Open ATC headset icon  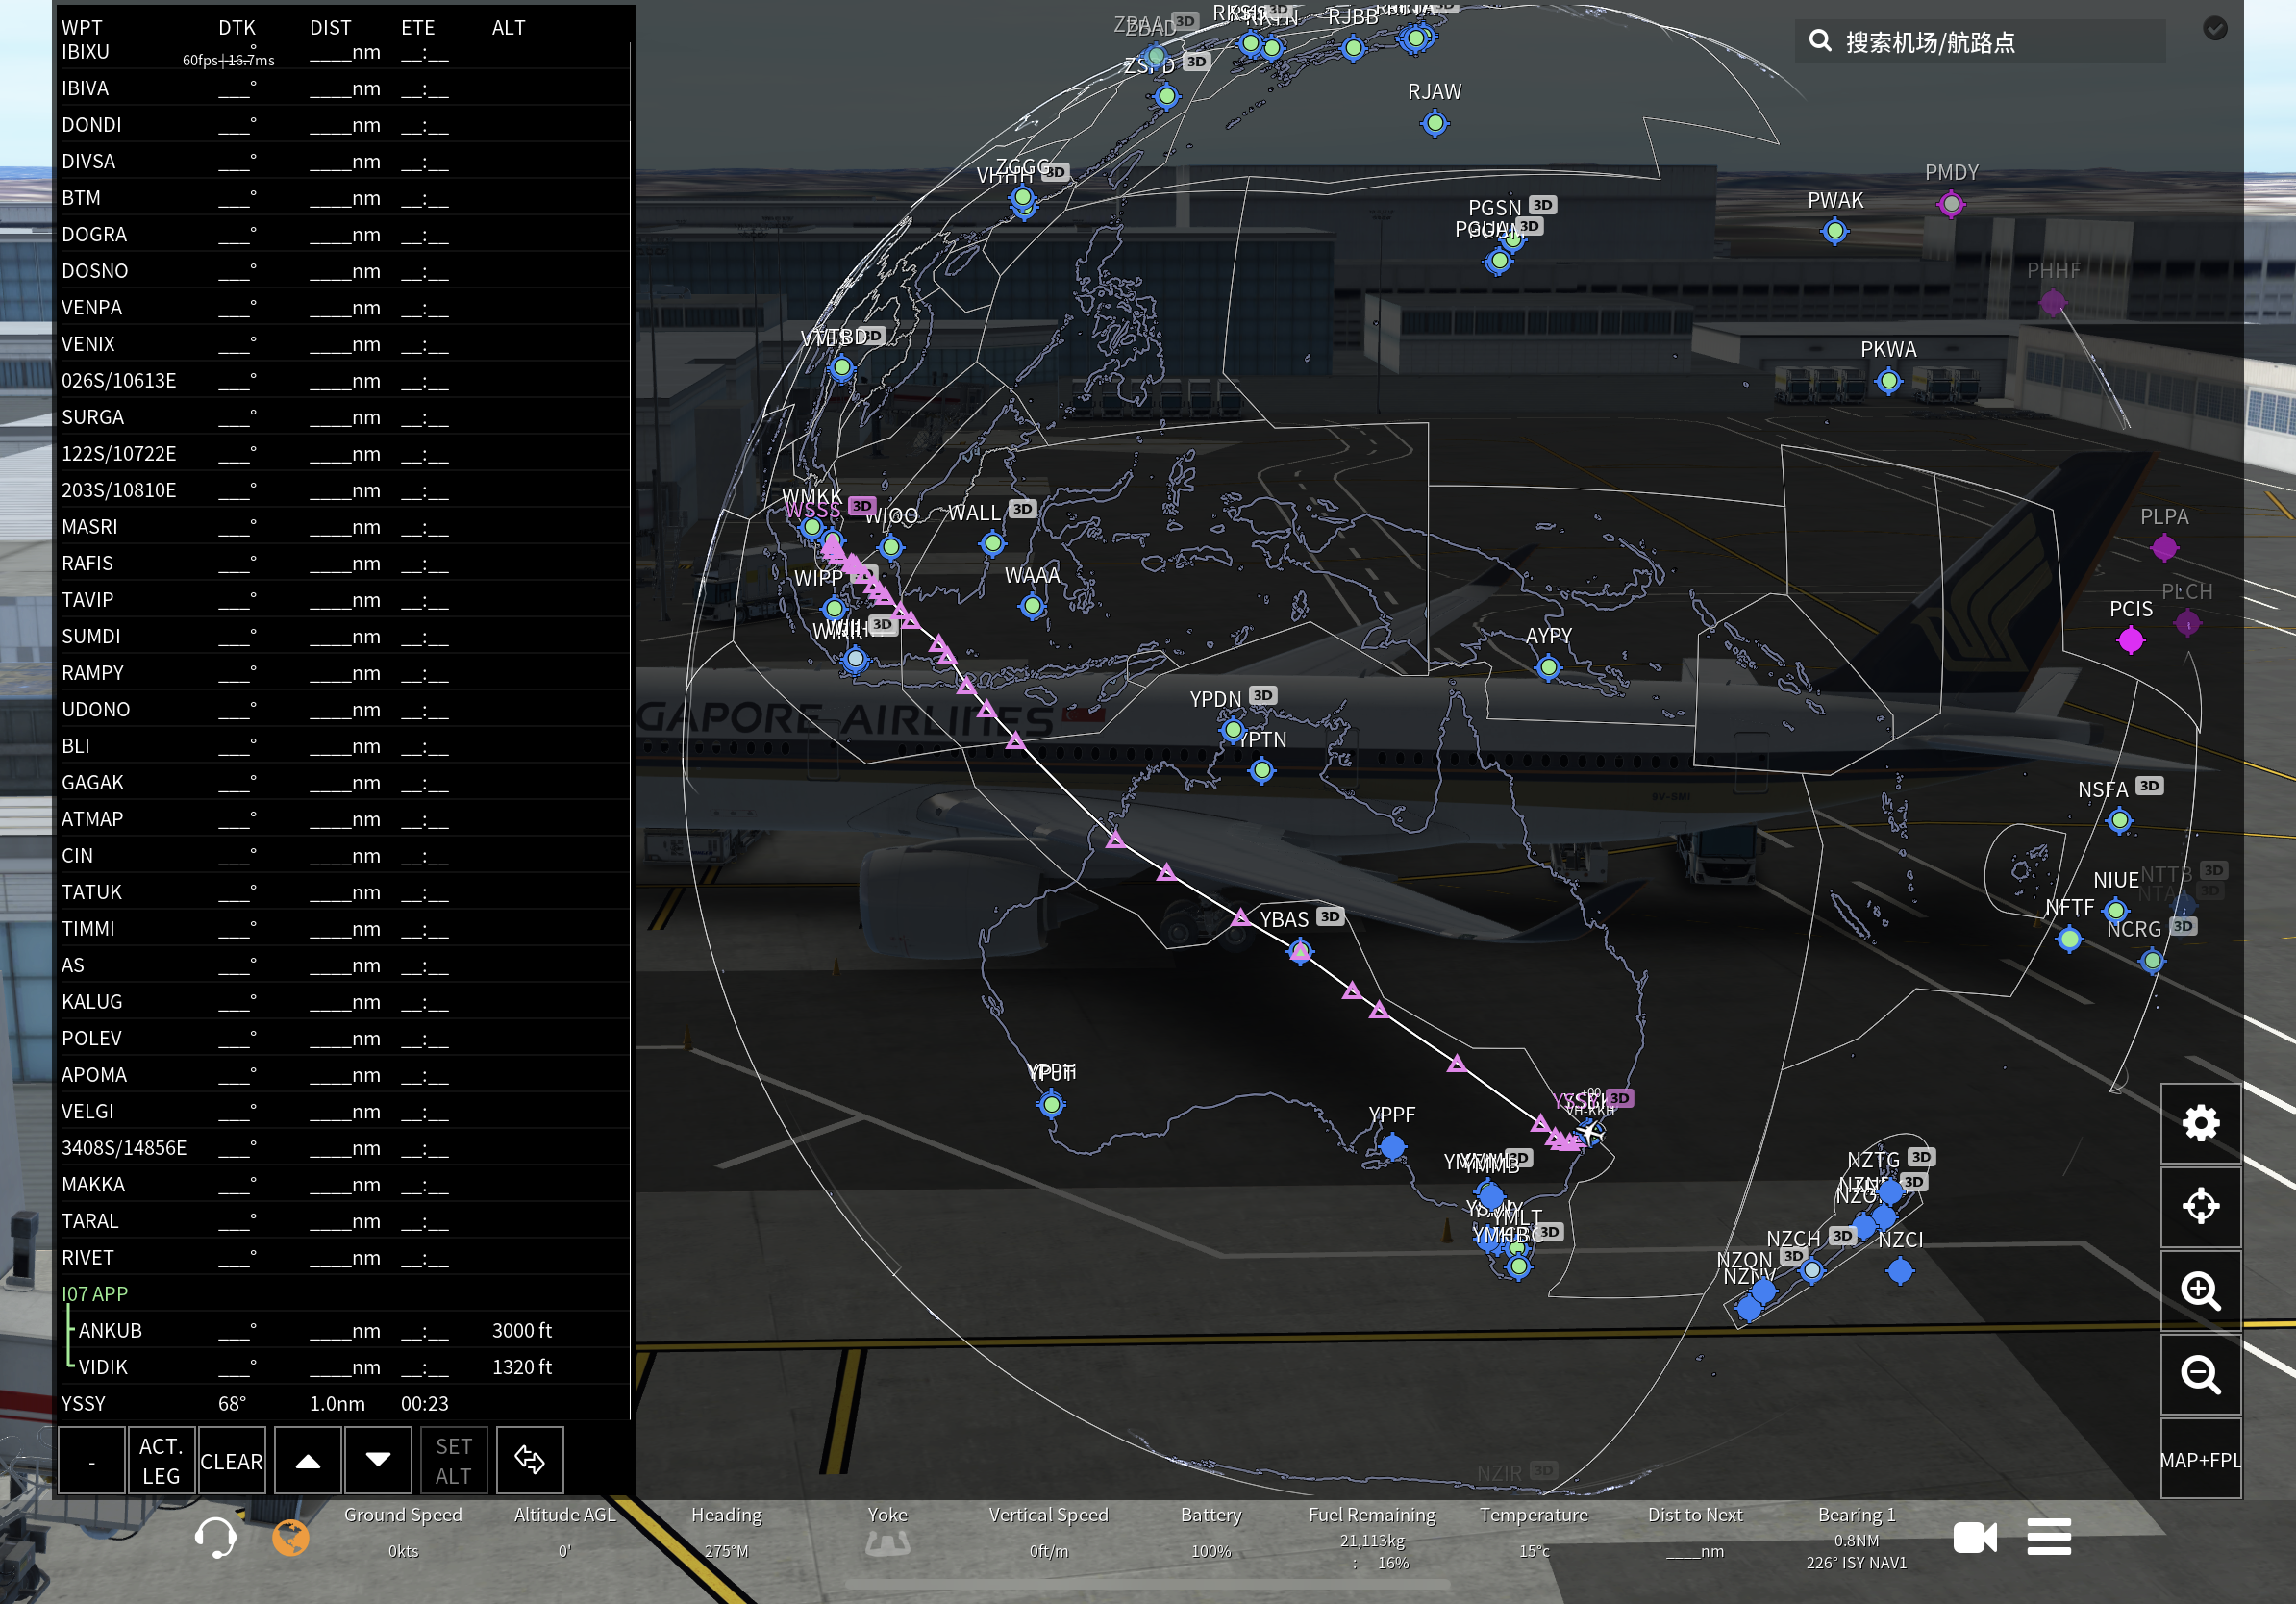coord(215,1537)
